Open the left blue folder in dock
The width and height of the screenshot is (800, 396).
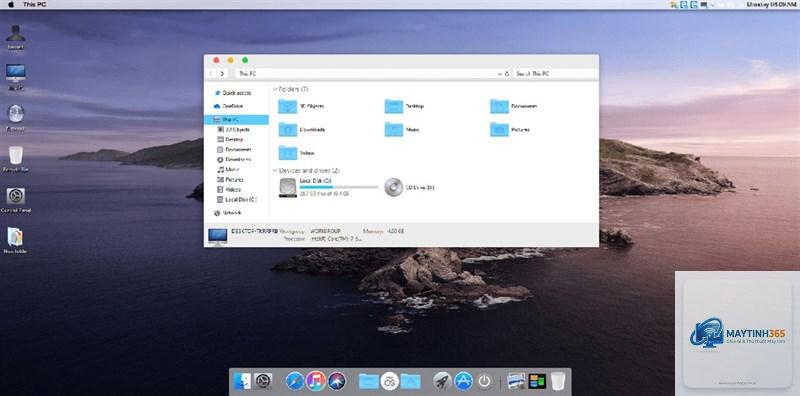tap(368, 381)
